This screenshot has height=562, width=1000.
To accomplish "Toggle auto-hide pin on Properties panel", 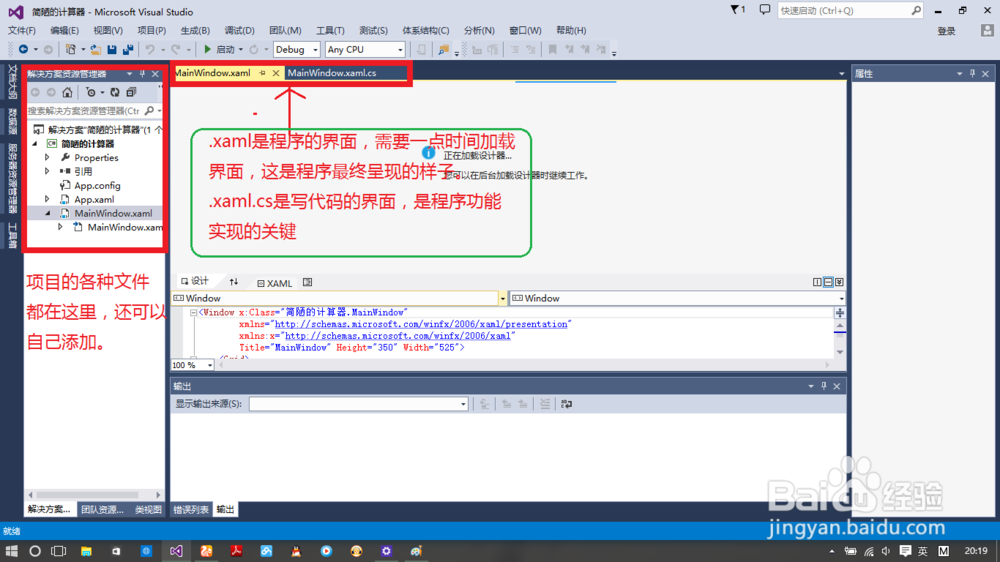I will pos(973,74).
